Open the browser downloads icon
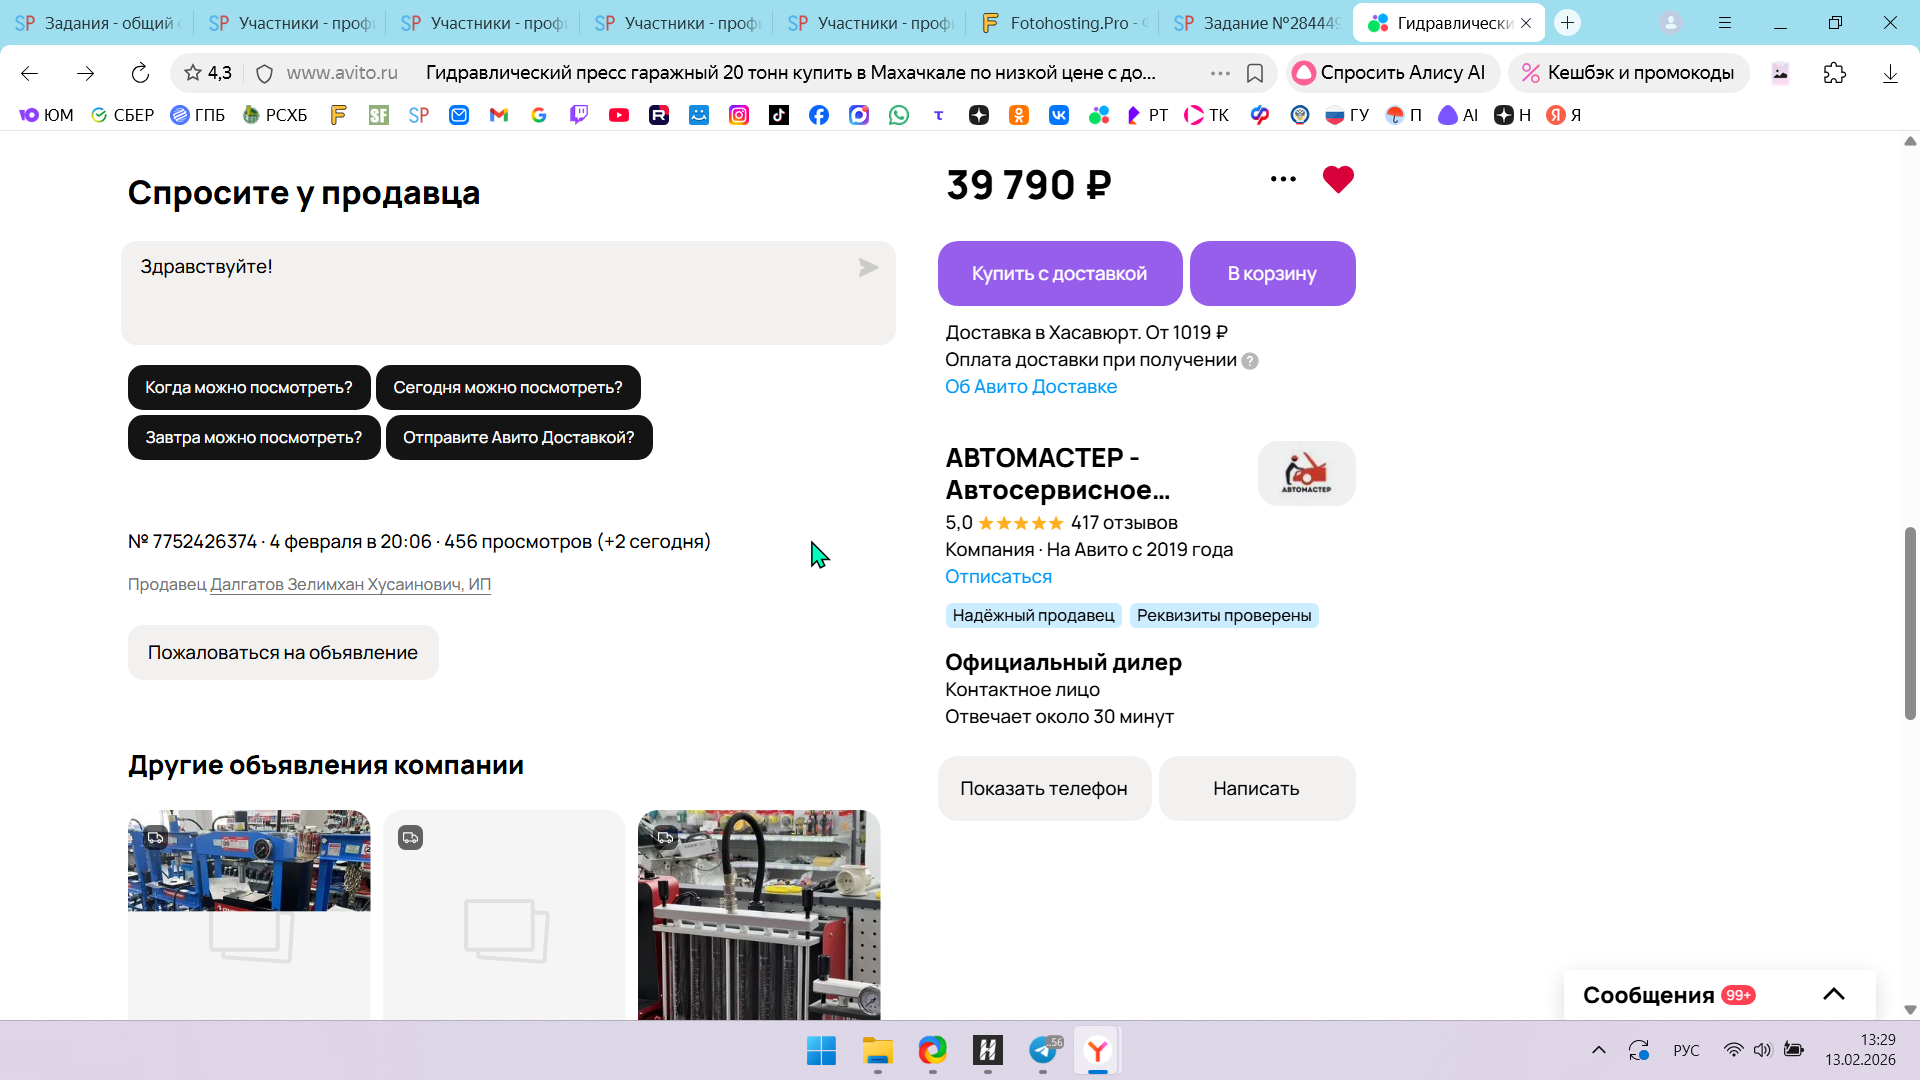The image size is (1920, 1080). [1889, 73]
